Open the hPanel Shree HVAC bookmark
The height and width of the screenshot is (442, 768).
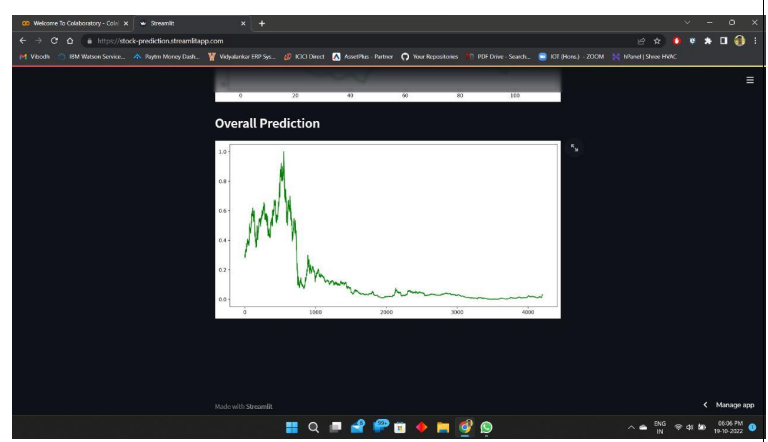pos(645,57)
